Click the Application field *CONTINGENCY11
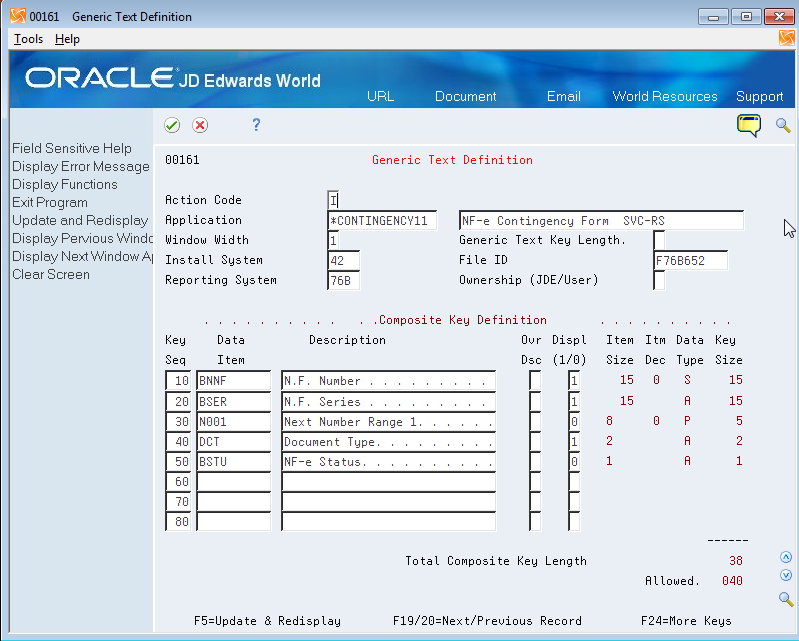 tap(382, 221)
